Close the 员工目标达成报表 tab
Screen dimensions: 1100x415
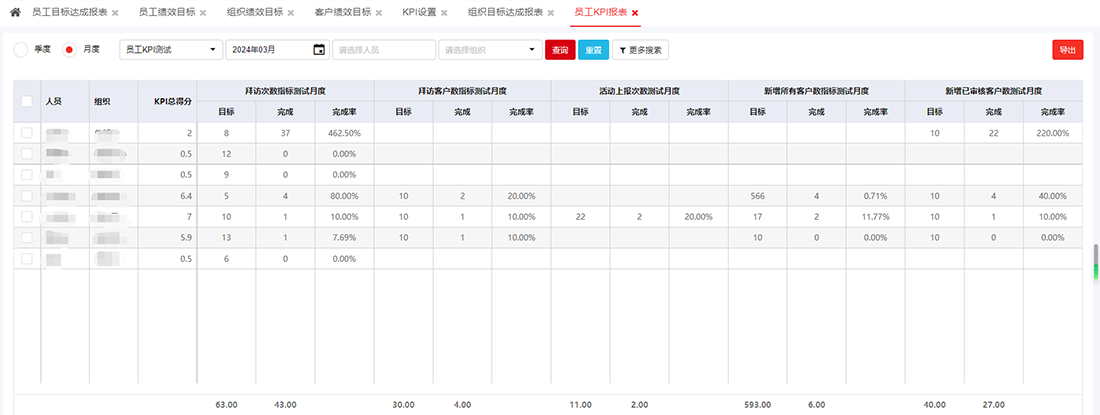tap(115, 13)
